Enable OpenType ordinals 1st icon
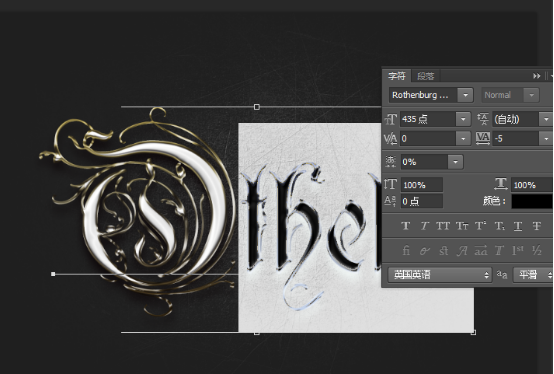 pyautogui.click(x=518, y=251)
